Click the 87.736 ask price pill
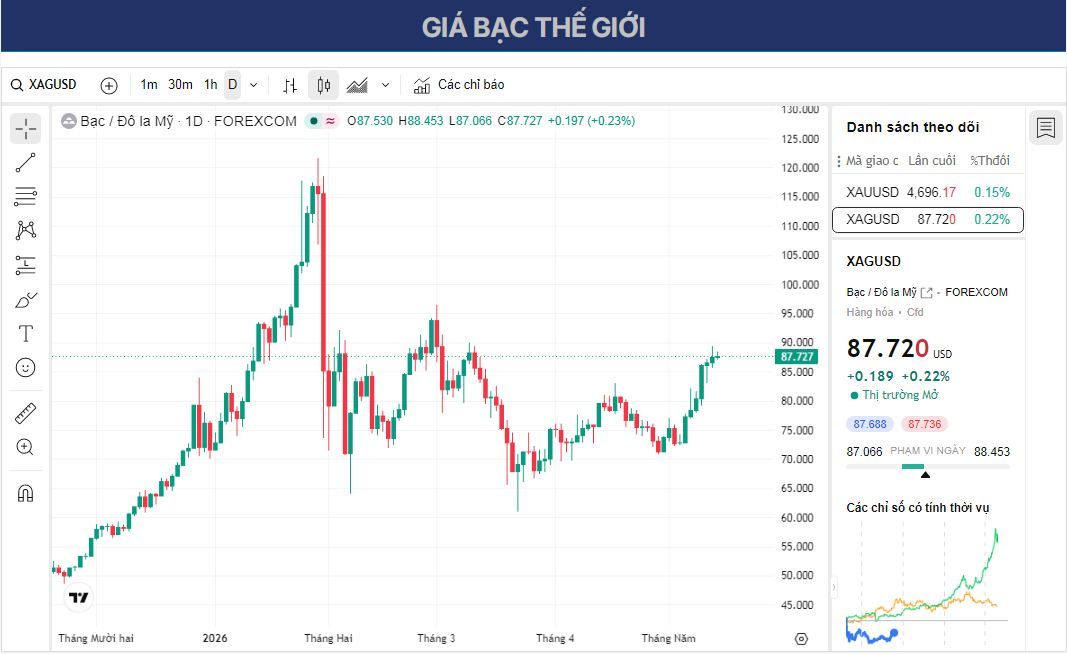 924,424
